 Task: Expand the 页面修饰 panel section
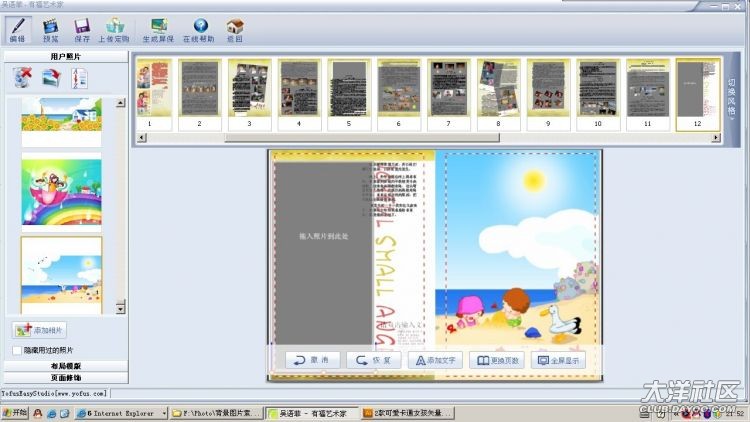click(68, 378)
